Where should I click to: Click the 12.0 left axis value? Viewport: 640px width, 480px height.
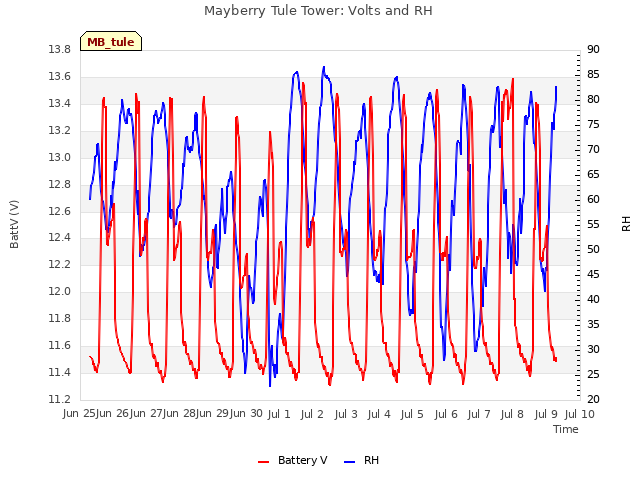pos(60,291)
